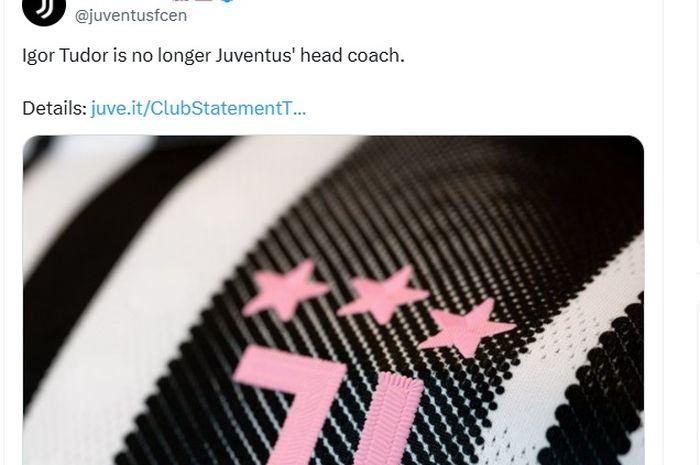The width and height of the screenshot is (700, 465).
Task: Open the jersey photo attached to tweet
Action: [333, 300]
